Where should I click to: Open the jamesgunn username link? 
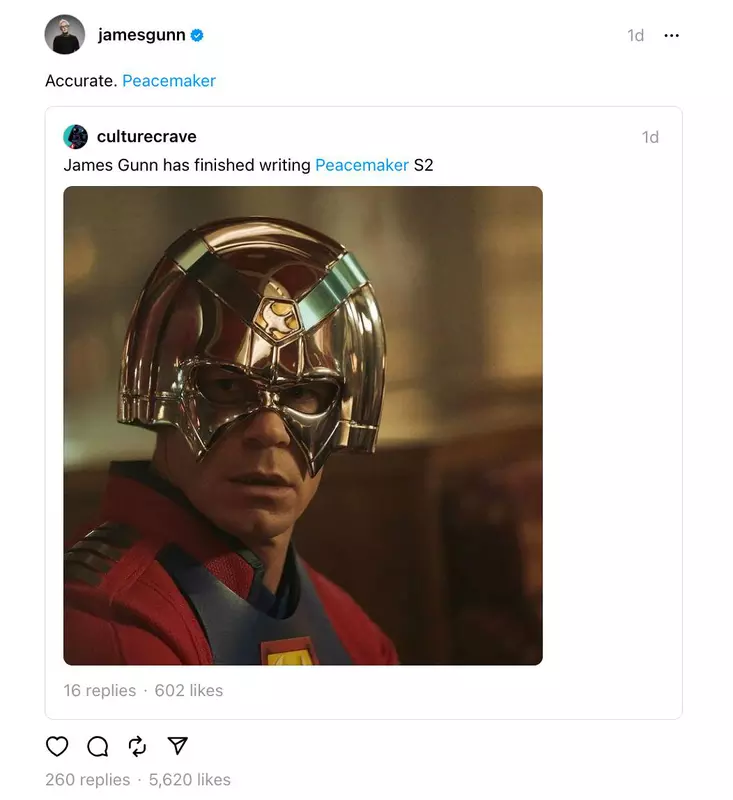[141, 35]
